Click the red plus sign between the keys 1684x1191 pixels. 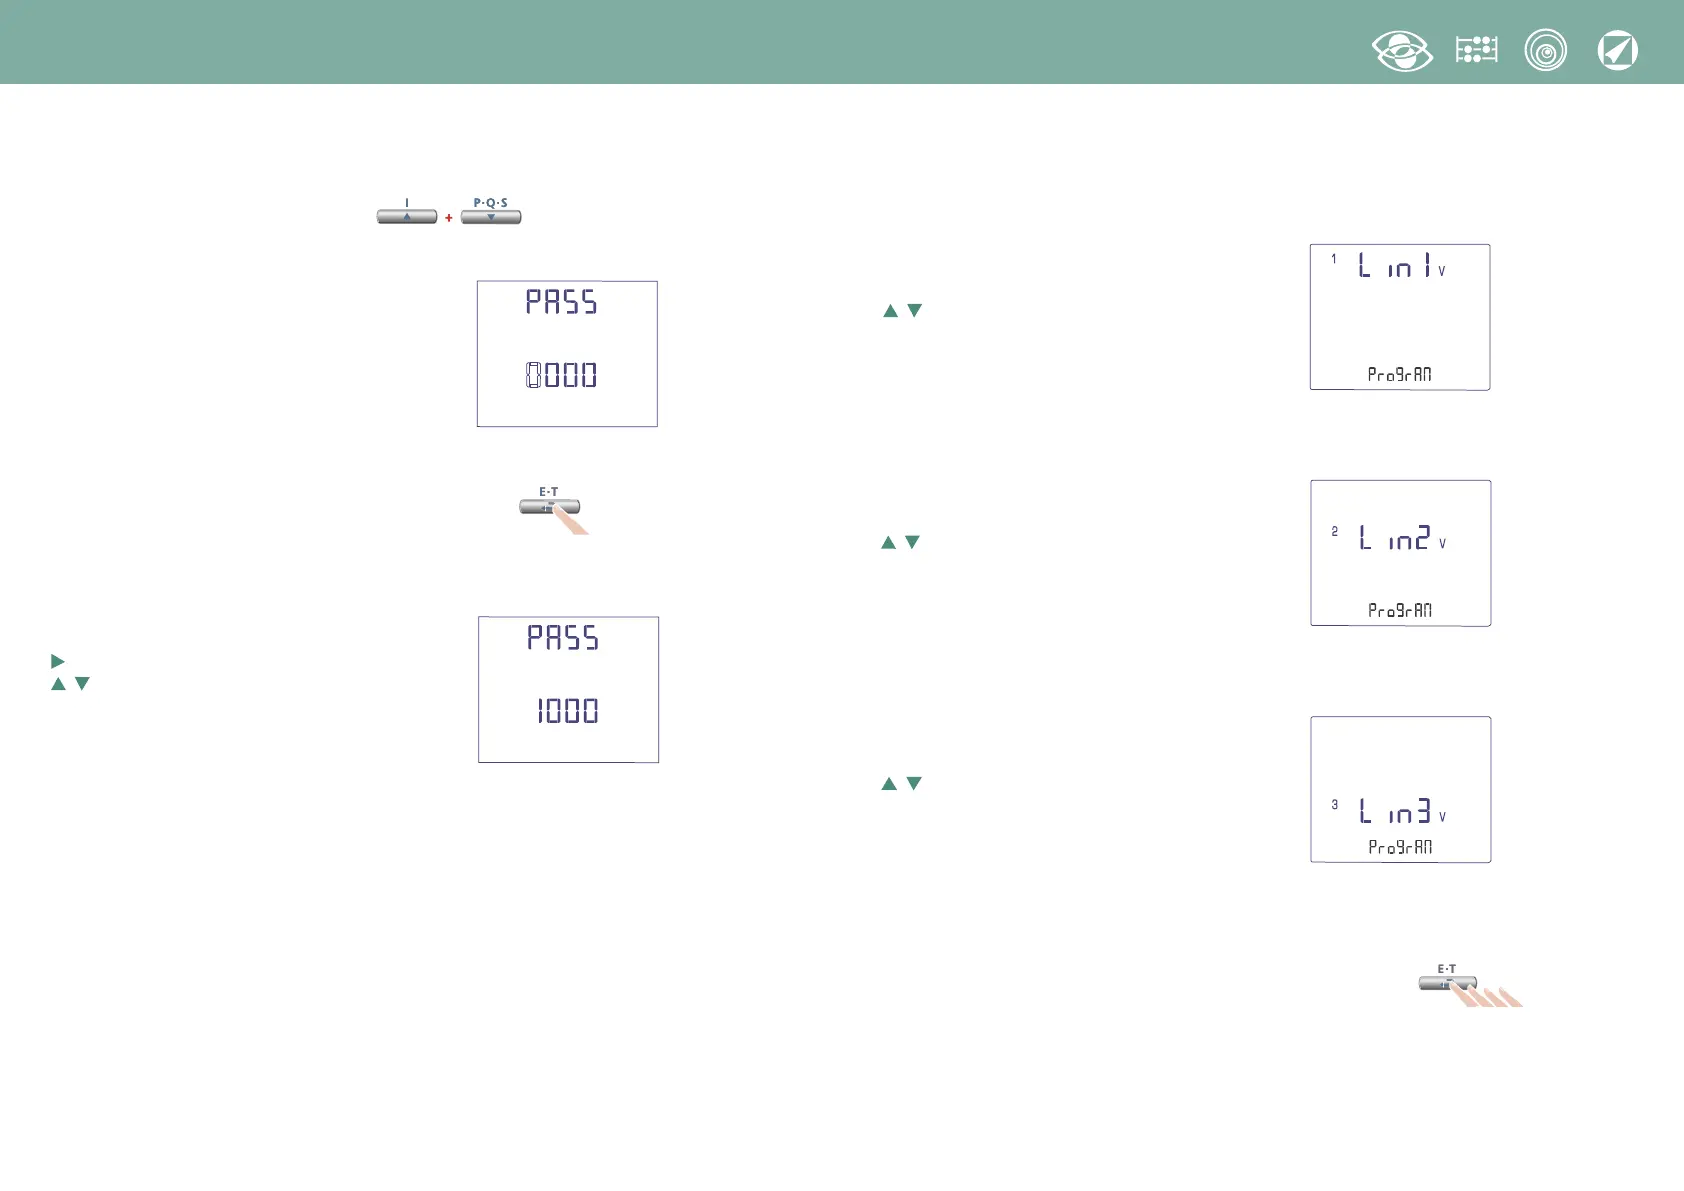pos(449,218)
